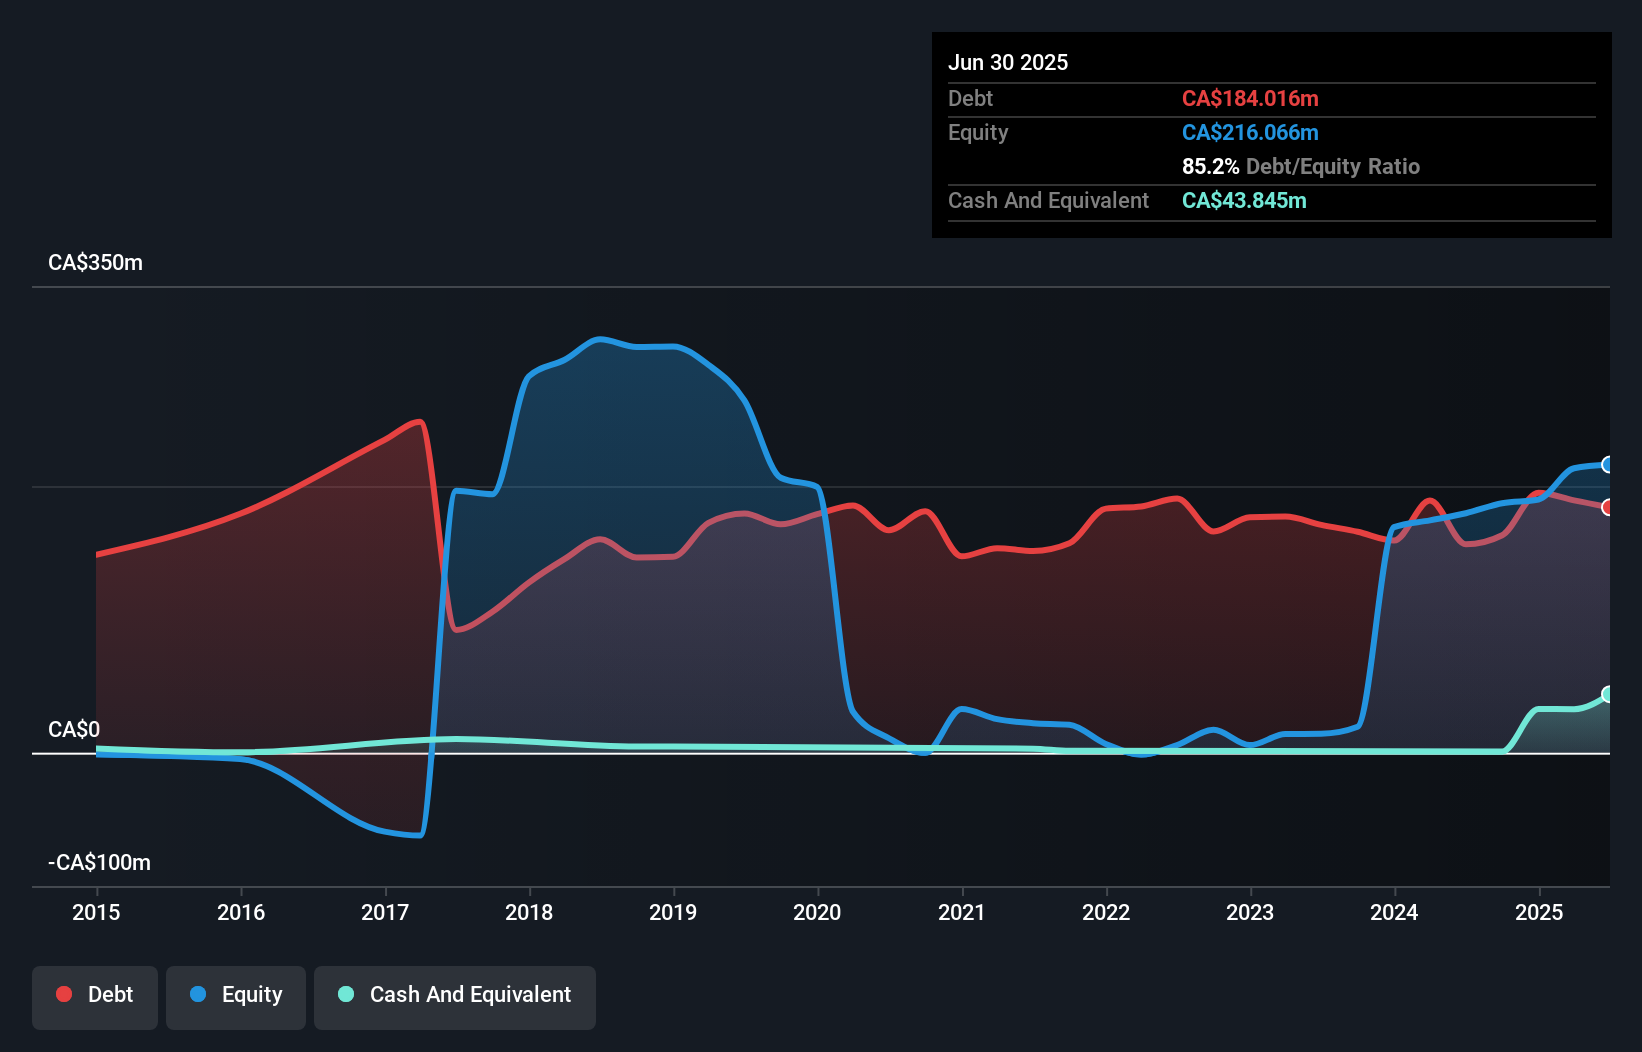
Task: Click the 2025 x-axis label
Action: tap(1539, 912)
